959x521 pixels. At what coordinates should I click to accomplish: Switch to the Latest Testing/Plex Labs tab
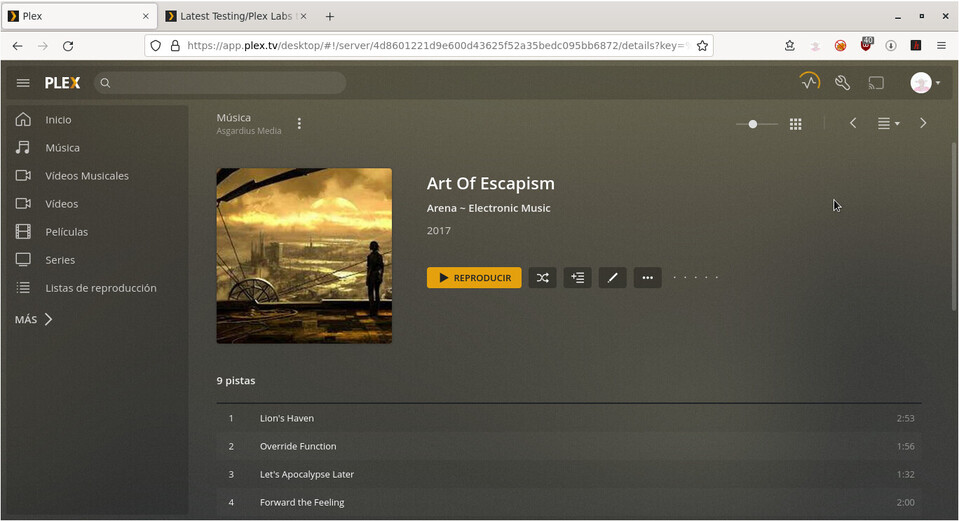pyautogui.click(x=236, y=17)
